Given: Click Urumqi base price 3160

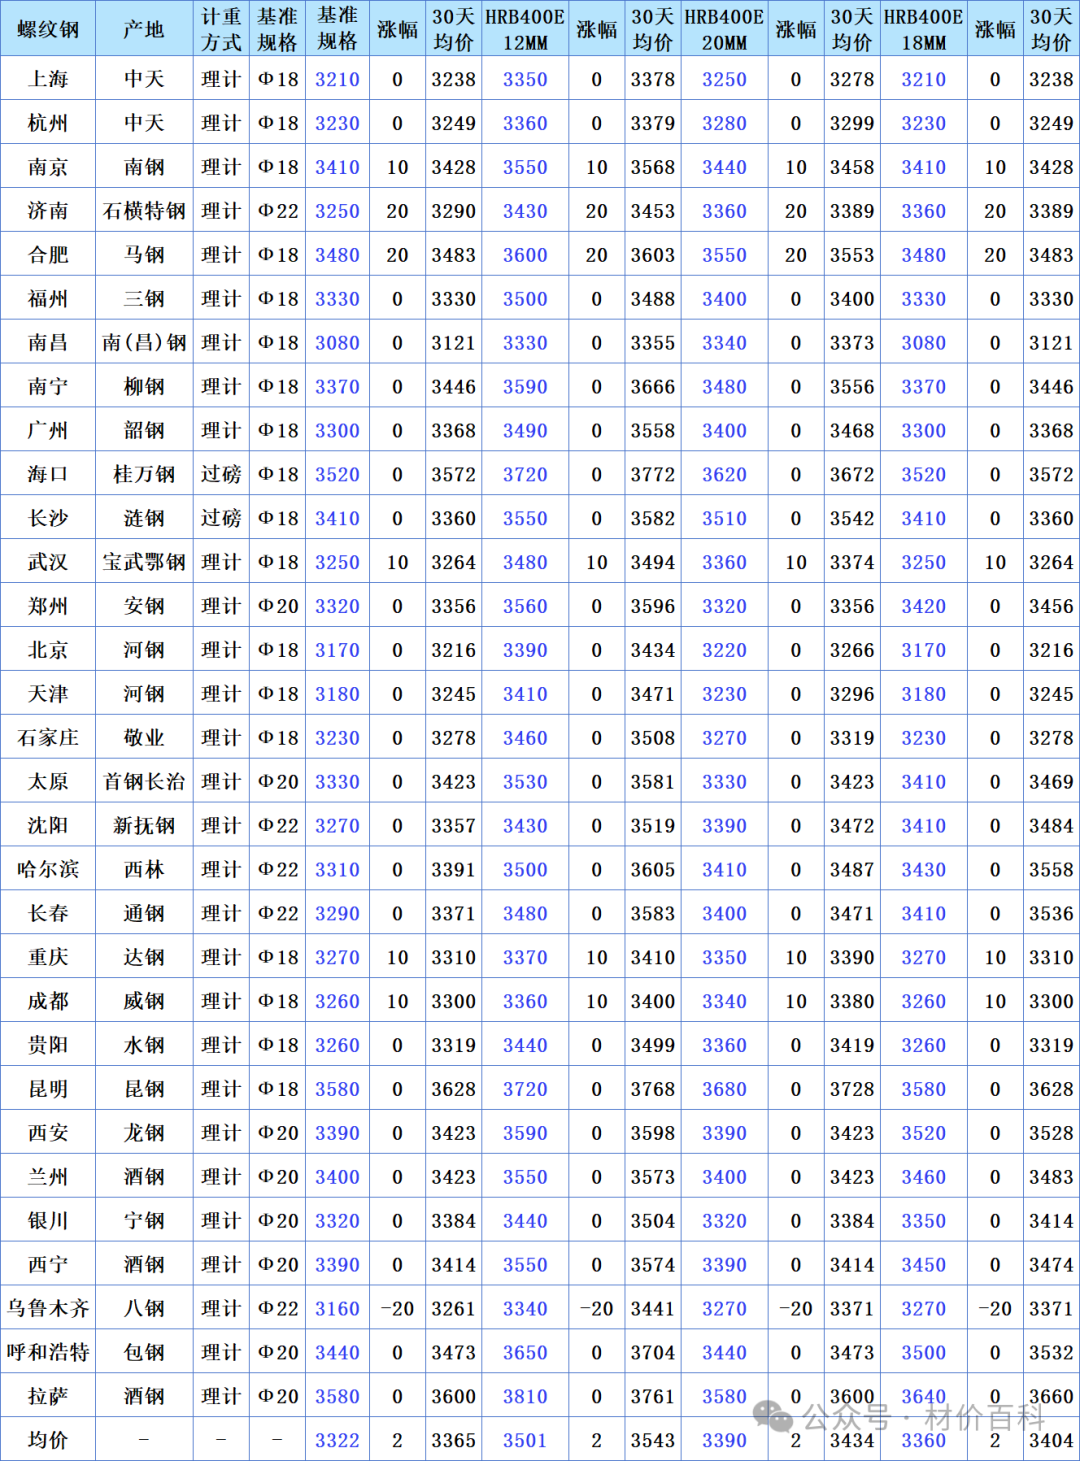Looking at the screenshot, I should pyautogui.click(x=337, y=1308).
